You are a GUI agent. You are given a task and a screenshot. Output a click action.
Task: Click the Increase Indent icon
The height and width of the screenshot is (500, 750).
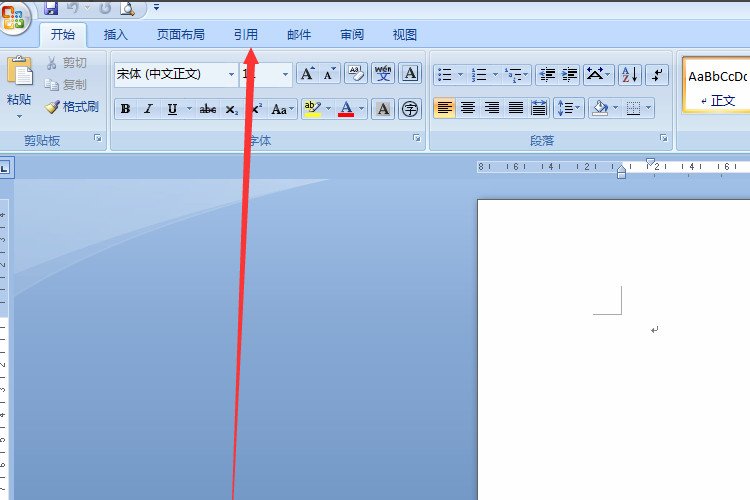[x=569, y=75]
